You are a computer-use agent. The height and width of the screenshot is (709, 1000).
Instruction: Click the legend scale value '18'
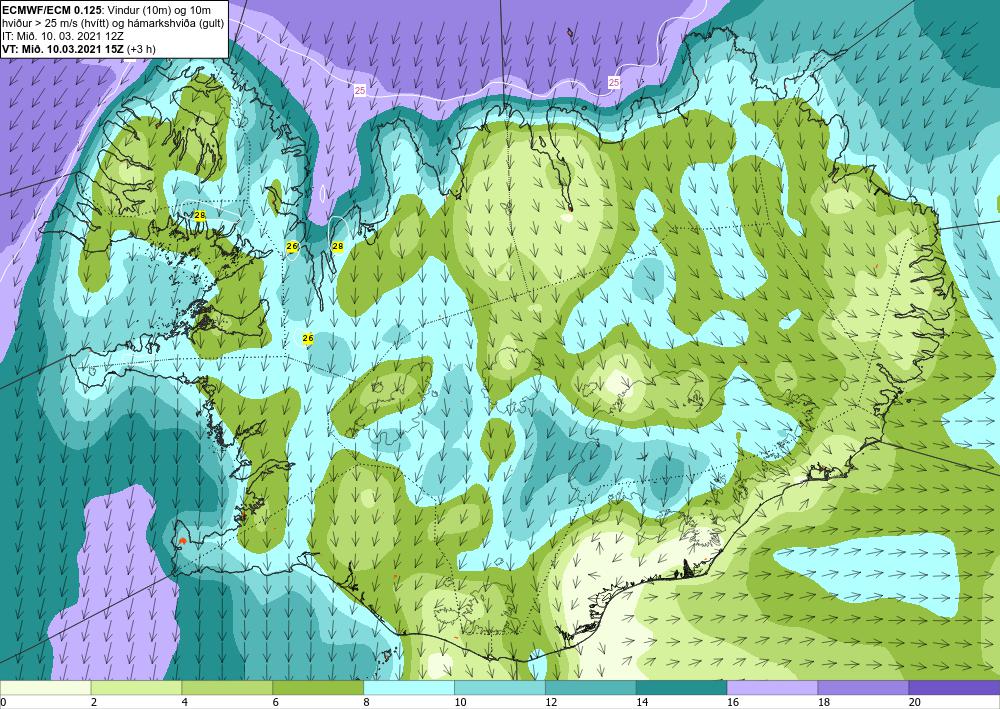[823, 703]
